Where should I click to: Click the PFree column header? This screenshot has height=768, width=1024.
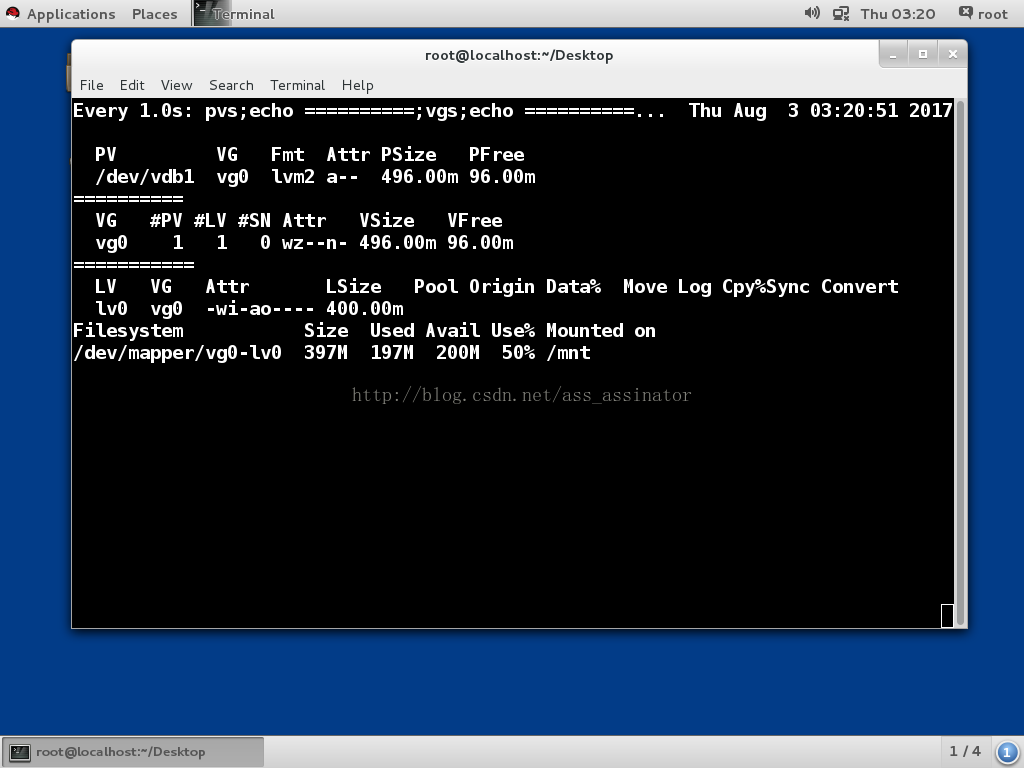[496, 155]
